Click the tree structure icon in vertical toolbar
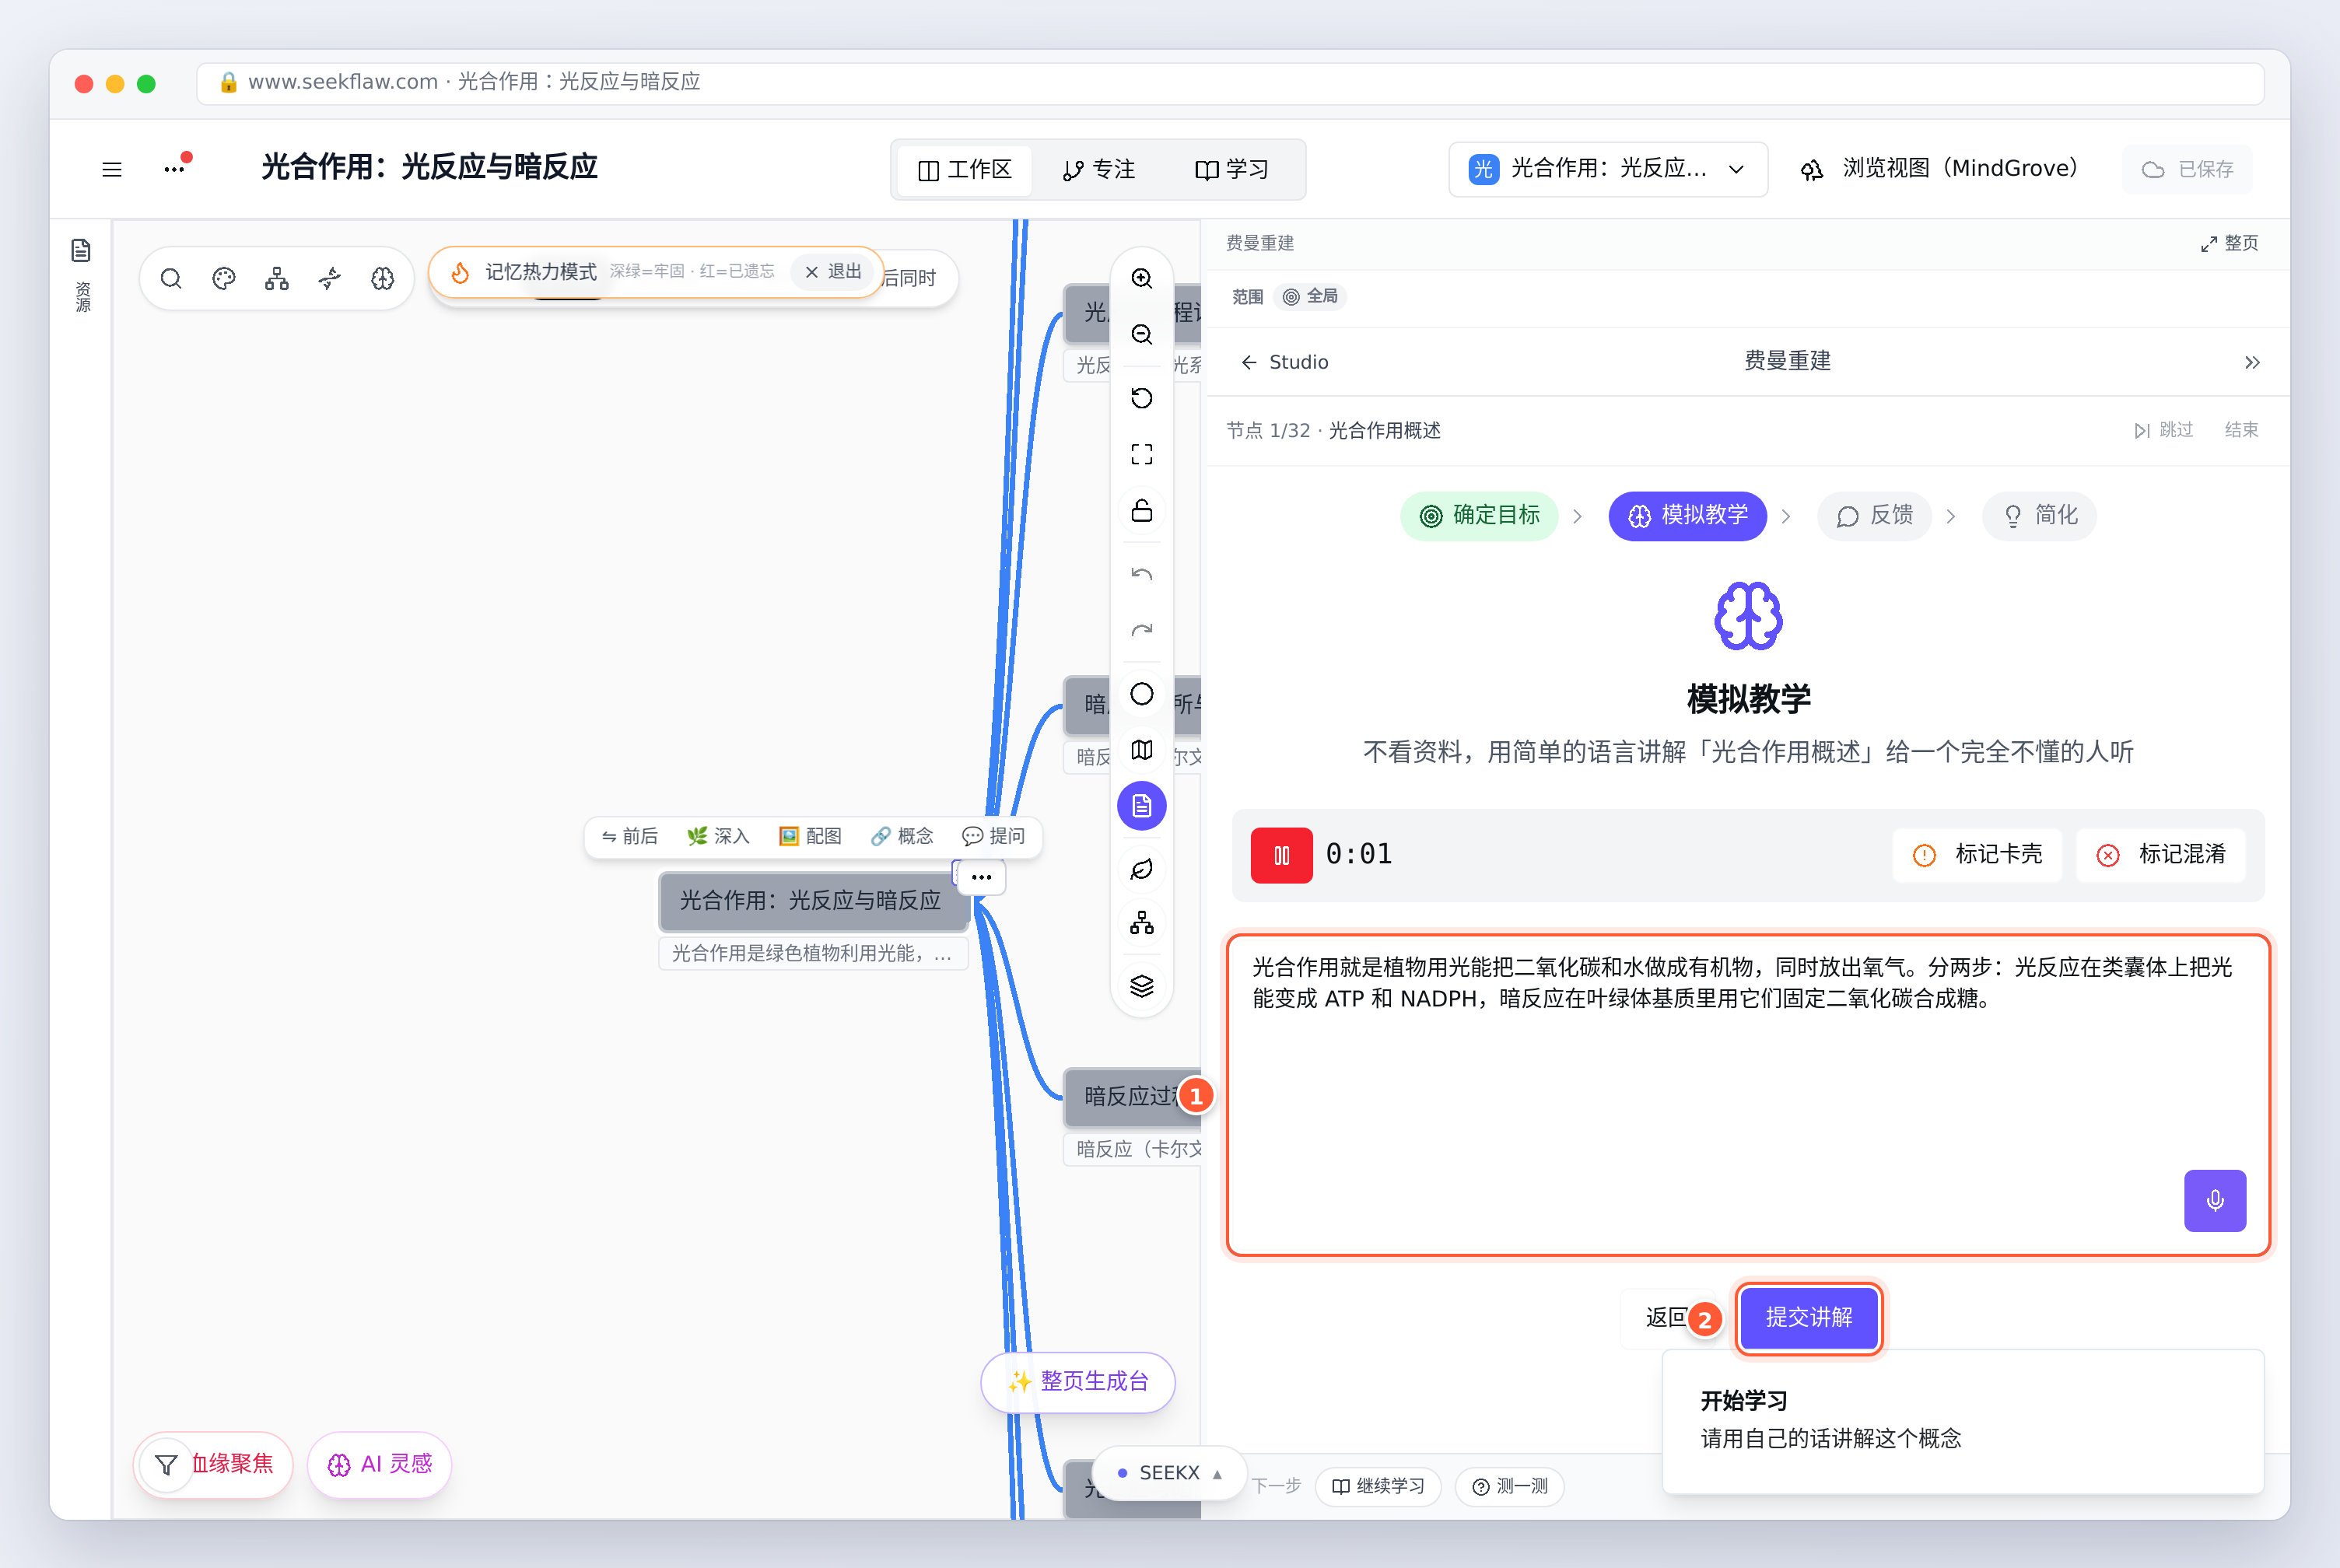 pyautogui.click(x=1142, y=923)
